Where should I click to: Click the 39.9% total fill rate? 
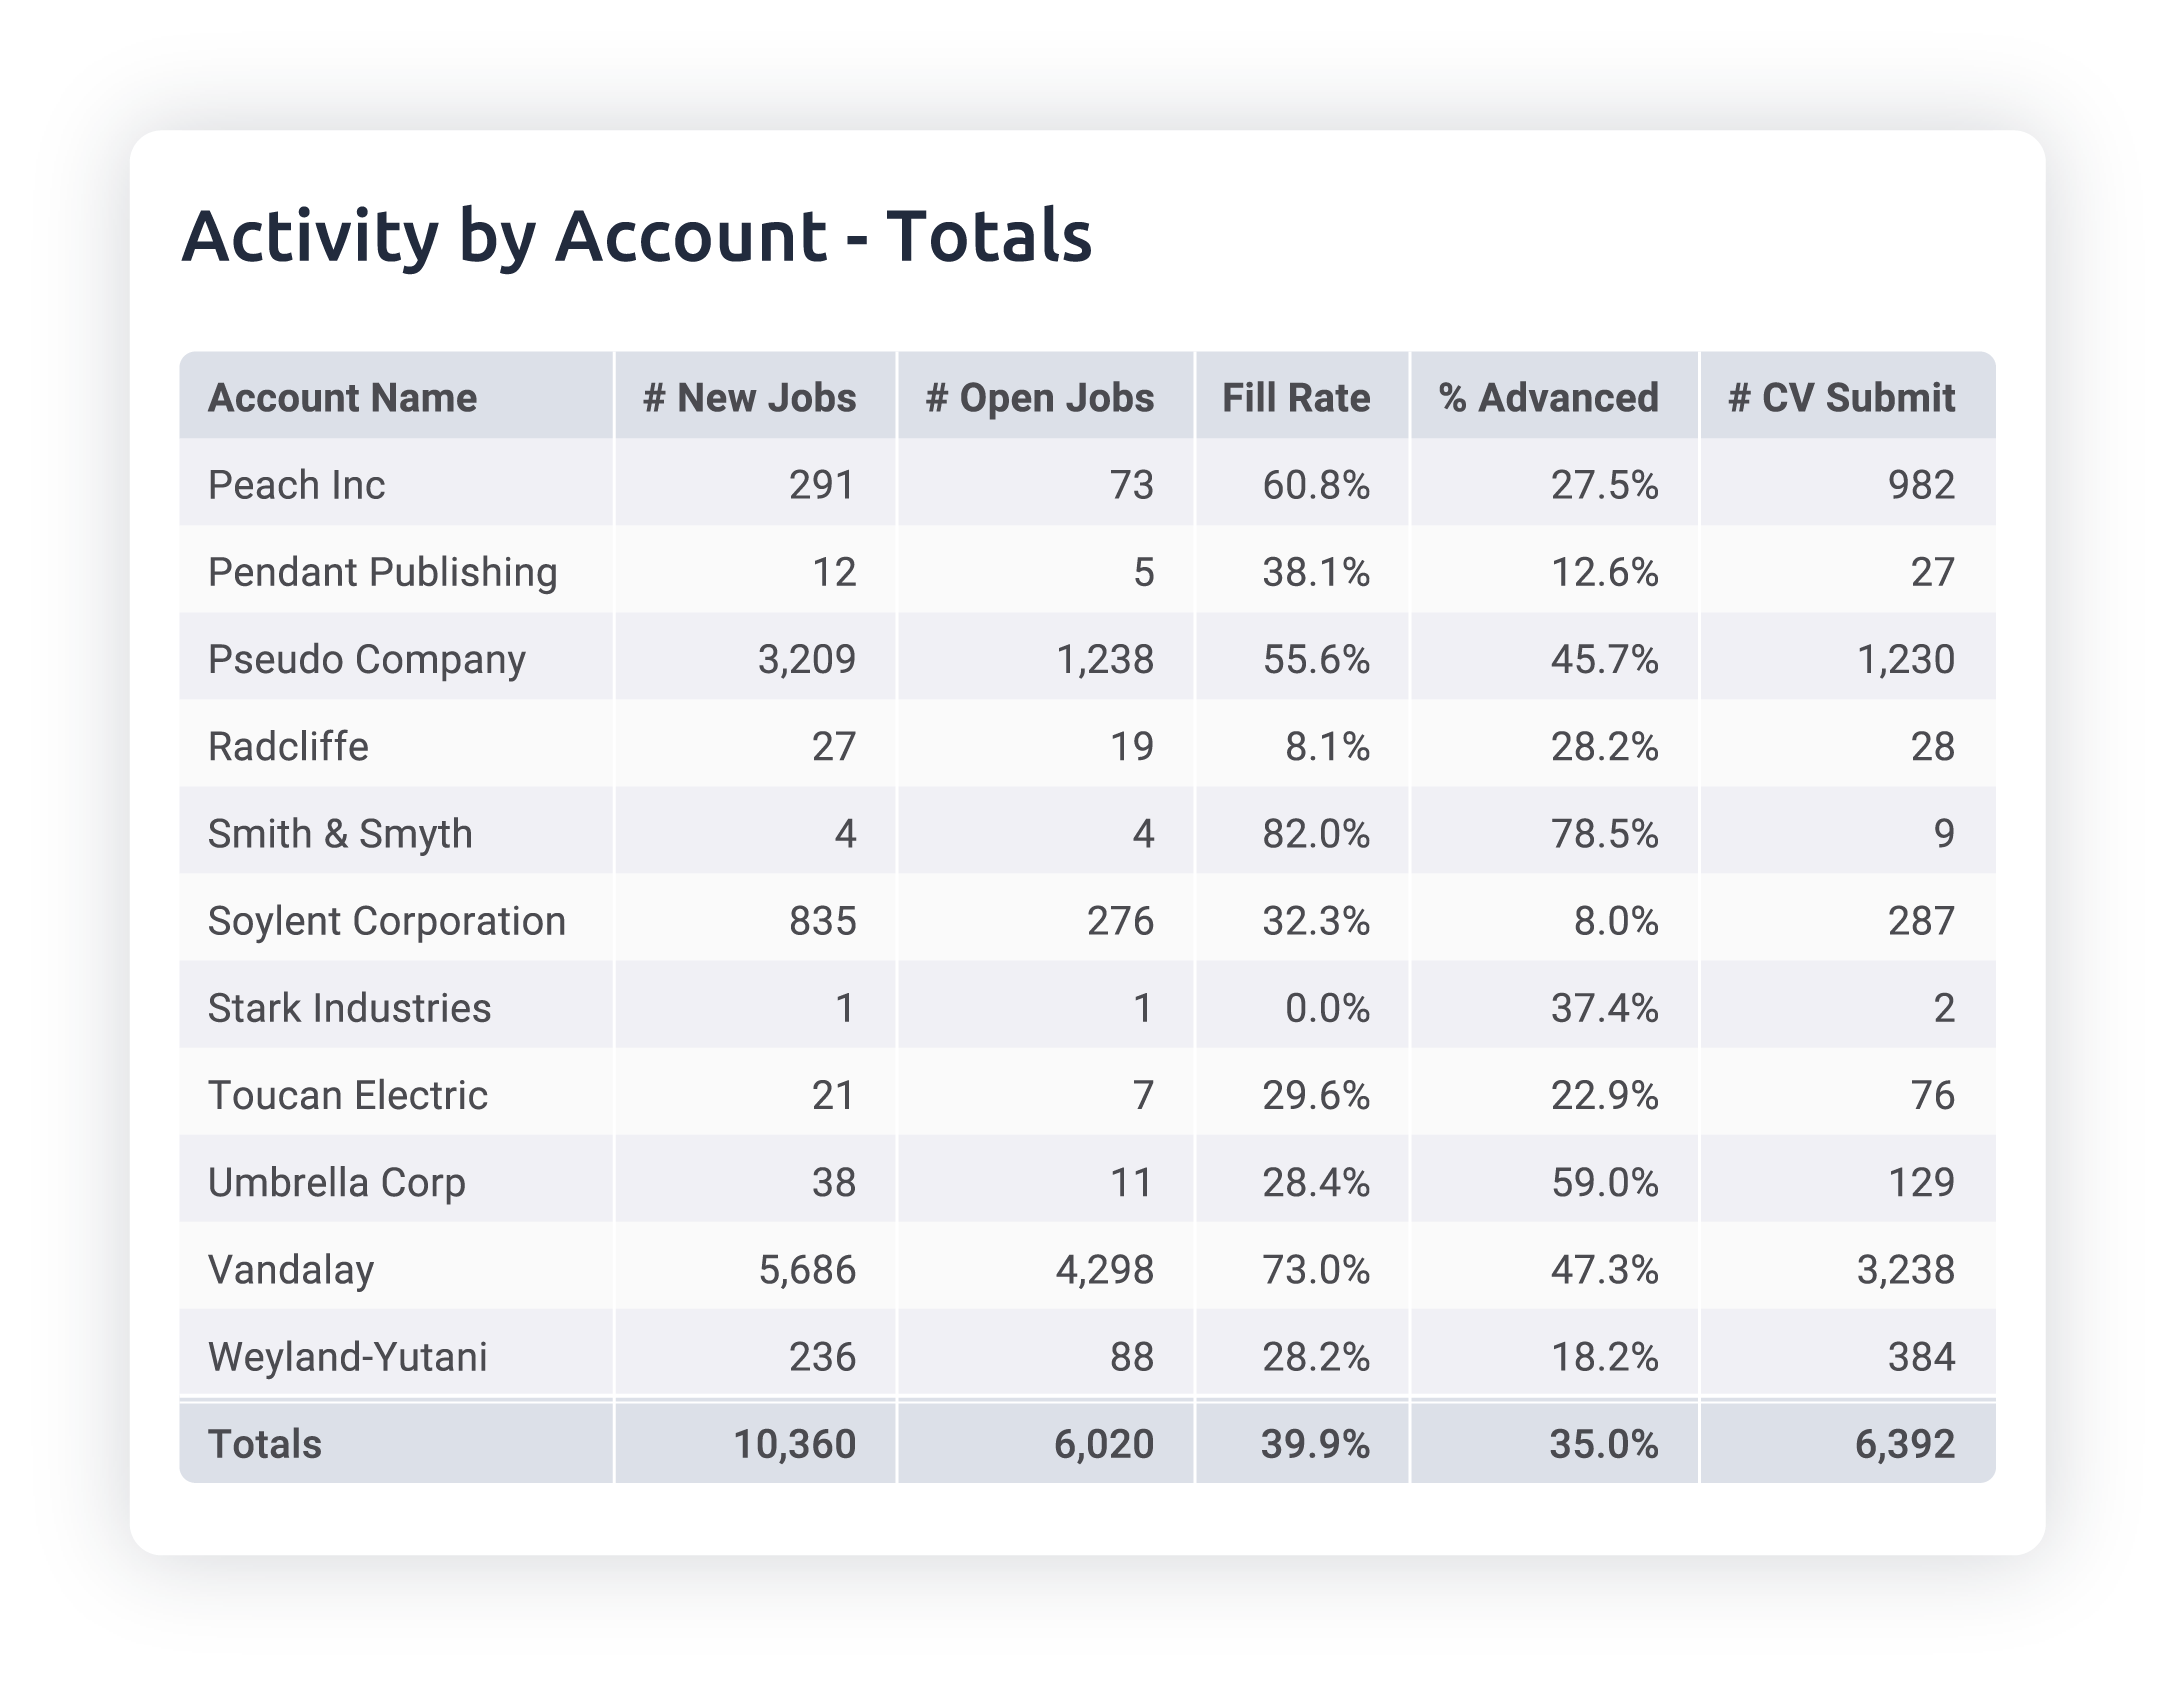[1315, 1444]
